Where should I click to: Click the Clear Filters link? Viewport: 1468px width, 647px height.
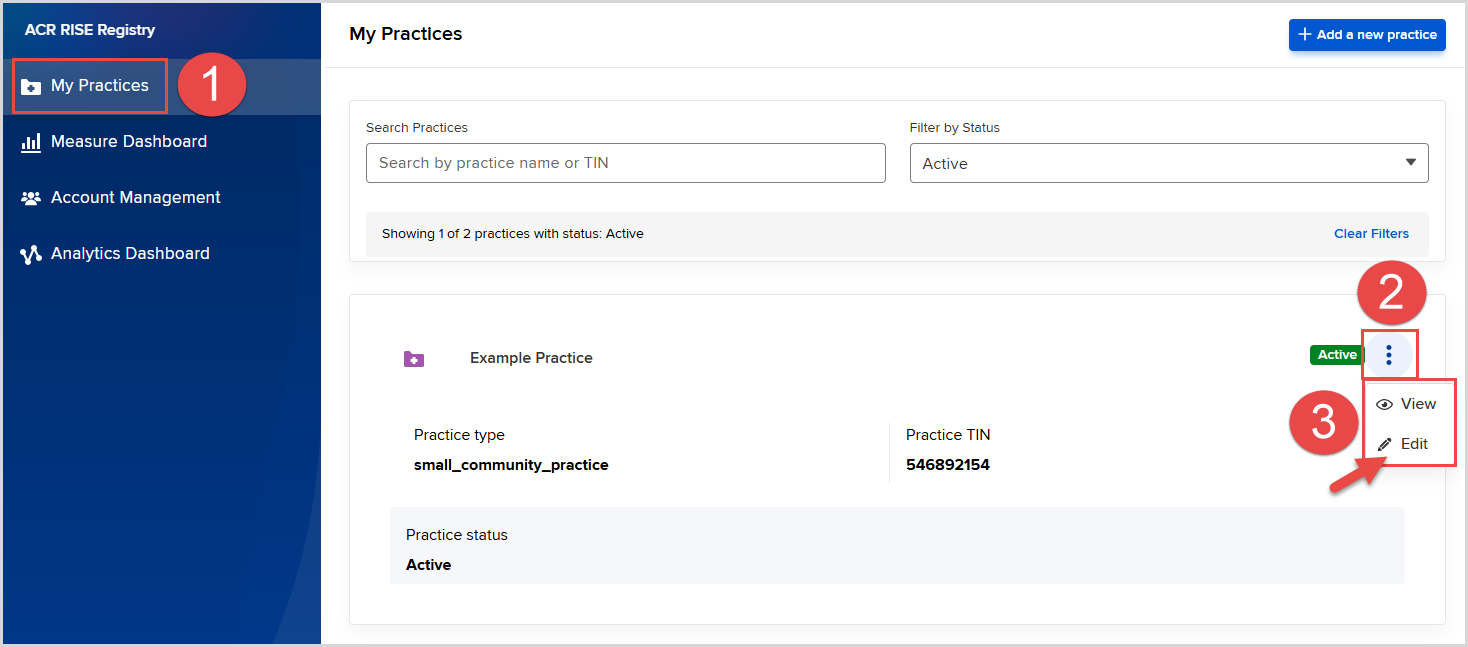[x=1371, y=234]
